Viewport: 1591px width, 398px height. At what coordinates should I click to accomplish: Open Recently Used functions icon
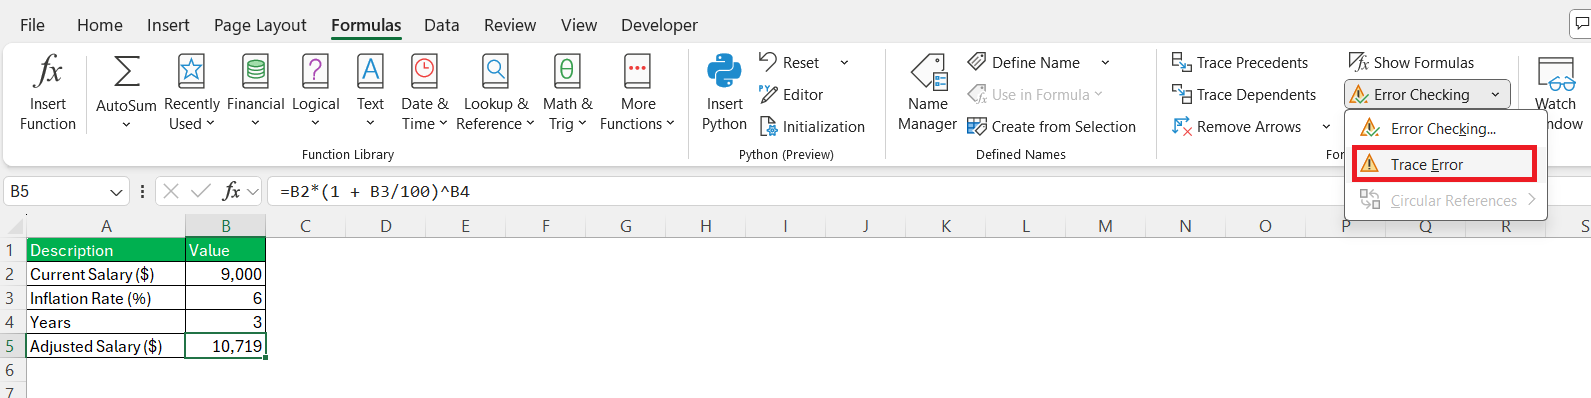191,72
